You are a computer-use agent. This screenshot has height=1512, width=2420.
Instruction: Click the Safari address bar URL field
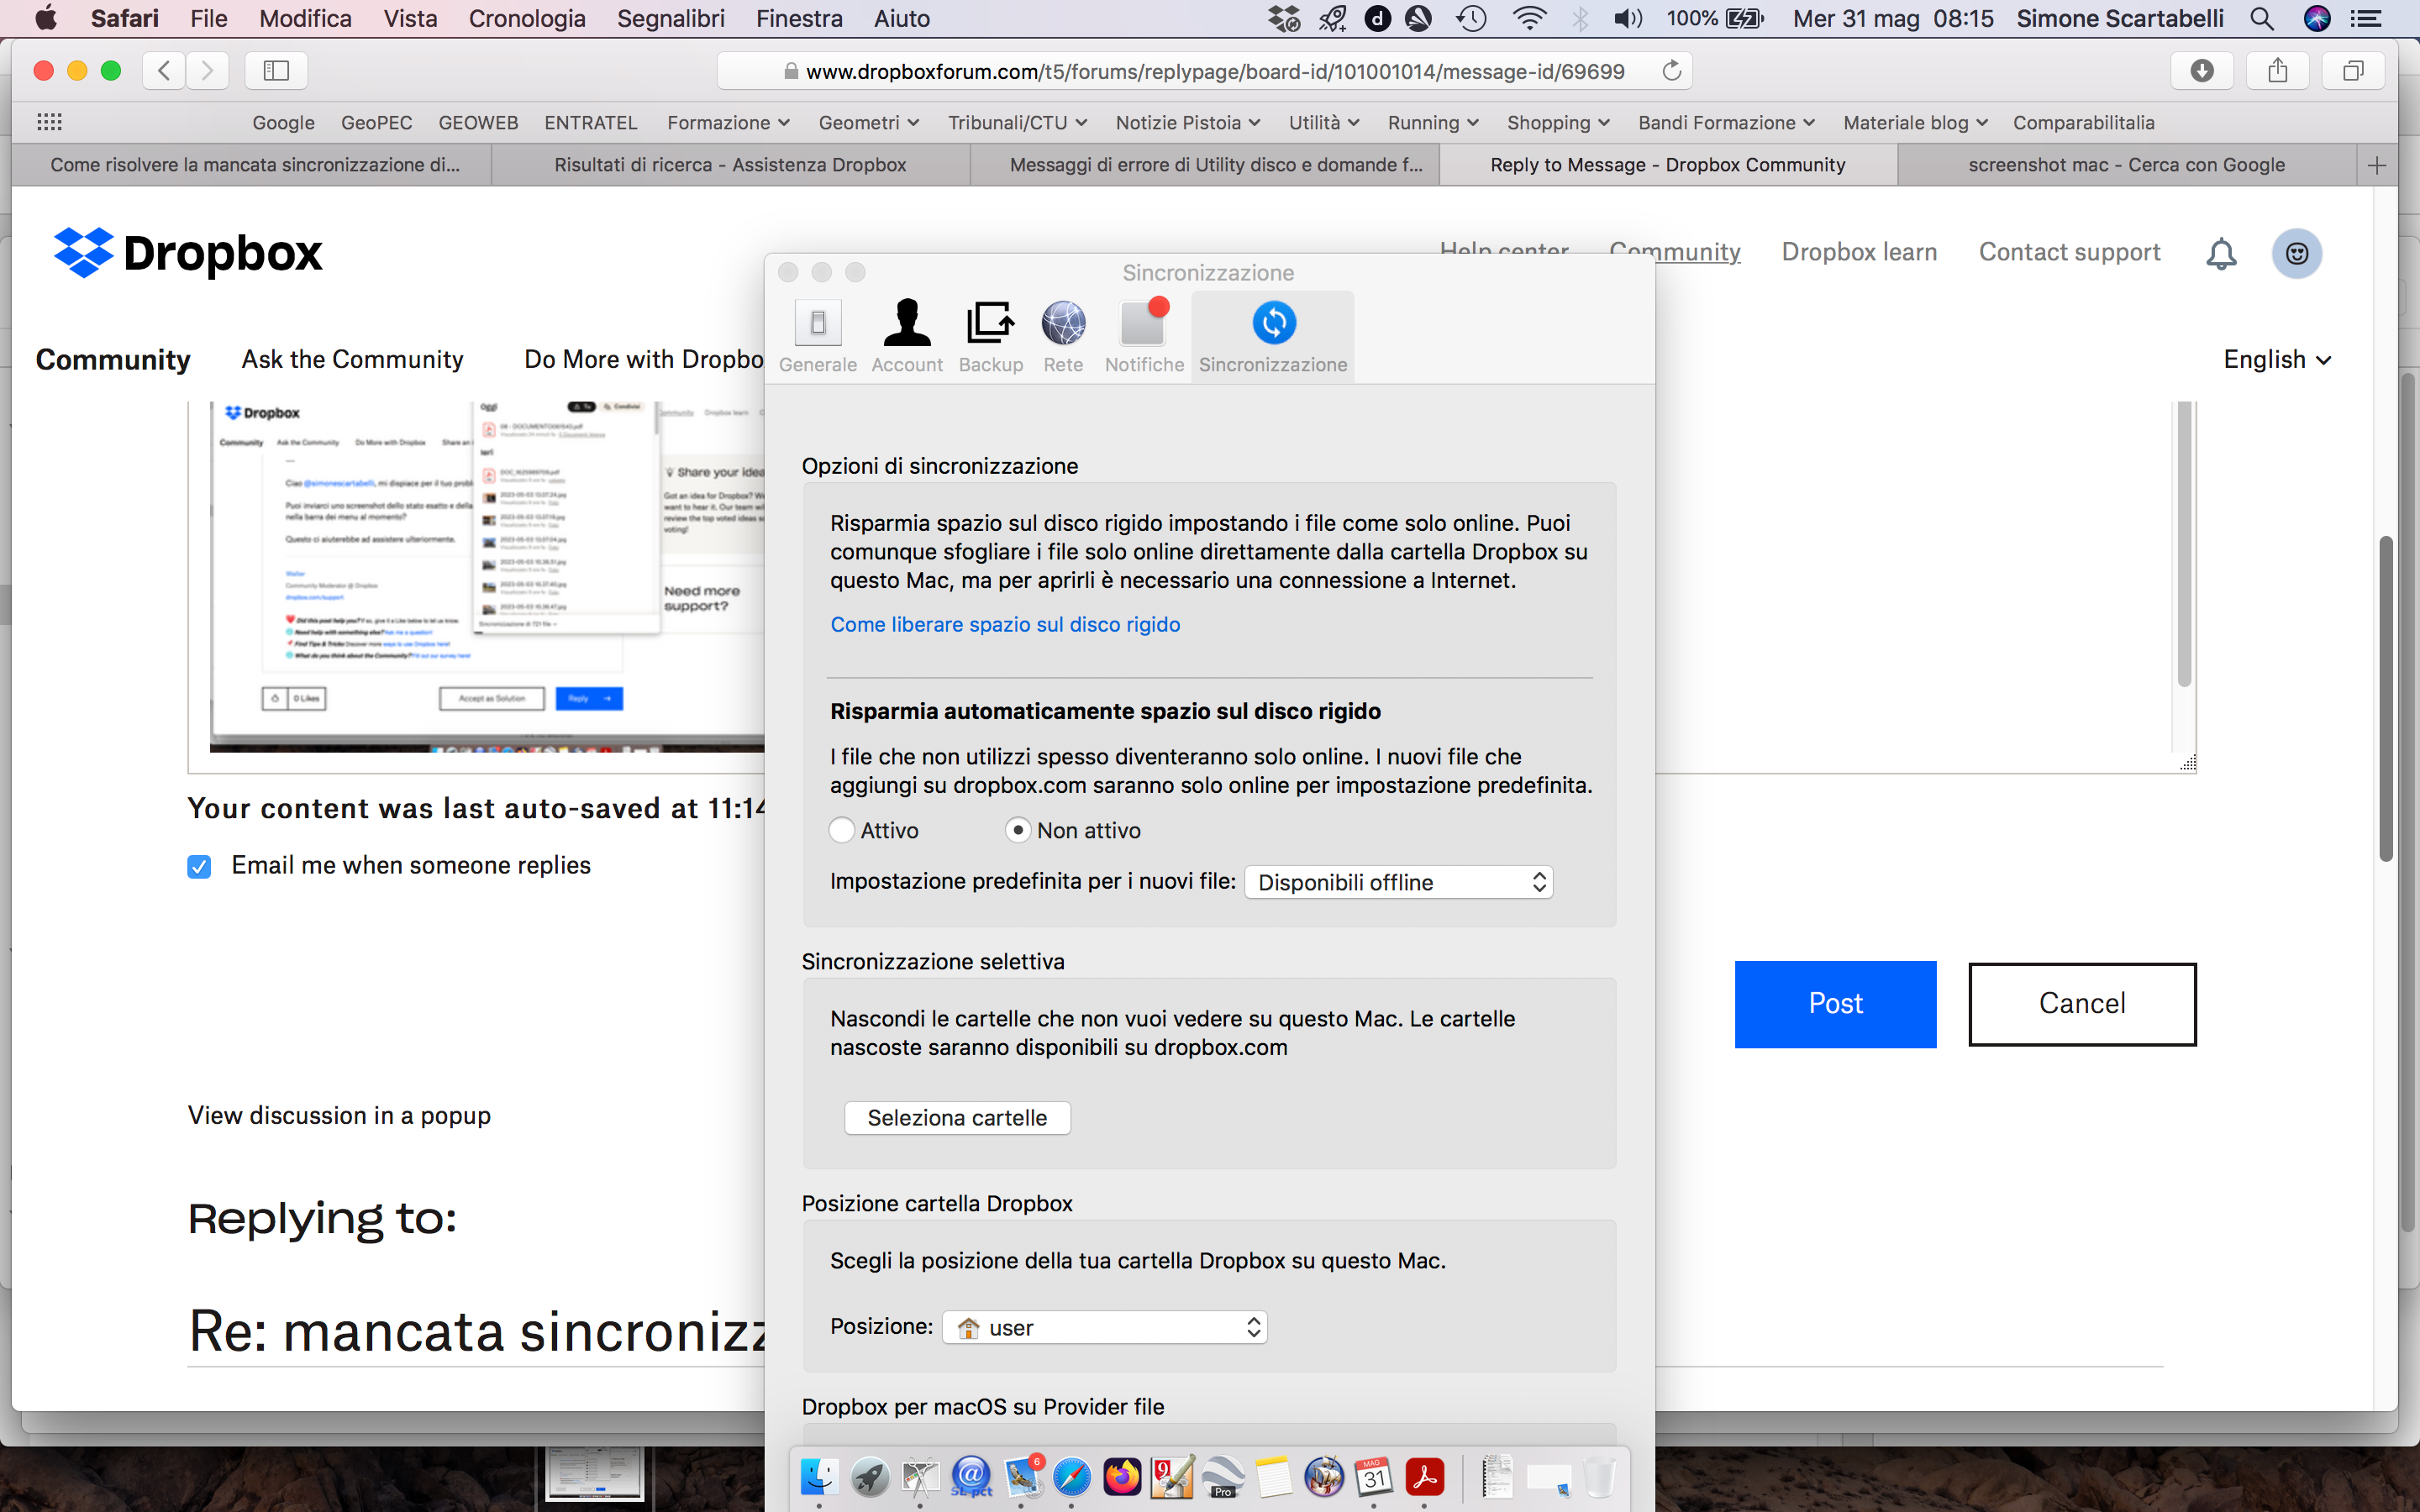[1205, 71]
